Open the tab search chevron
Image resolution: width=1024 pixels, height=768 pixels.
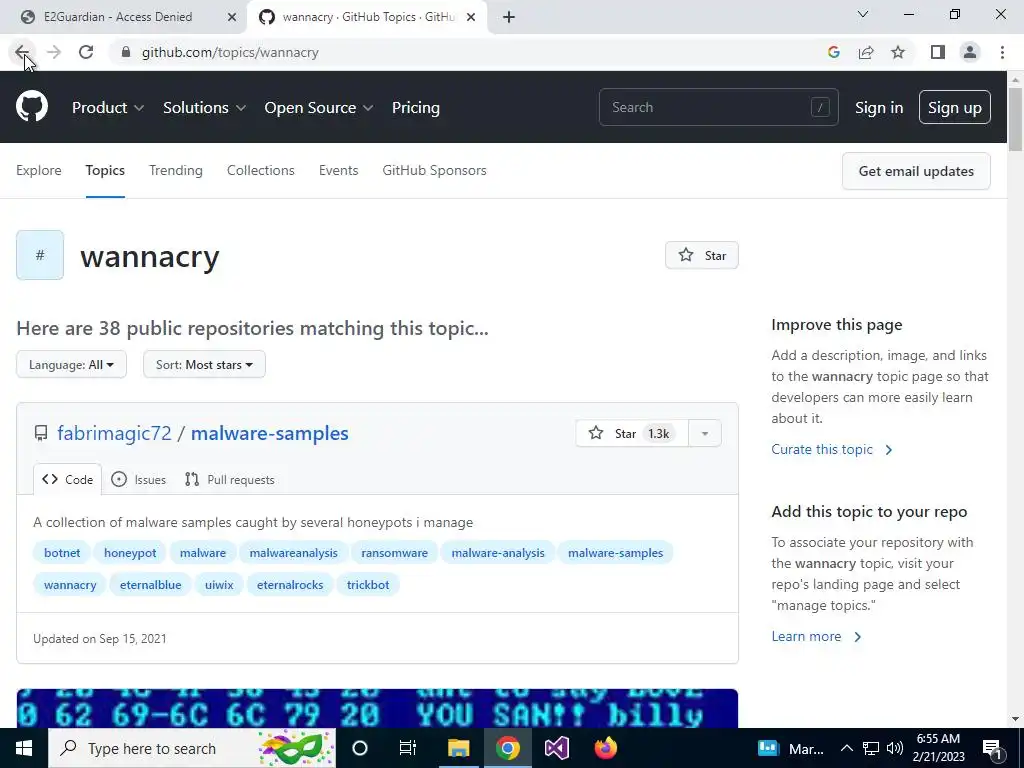[863, 14]
